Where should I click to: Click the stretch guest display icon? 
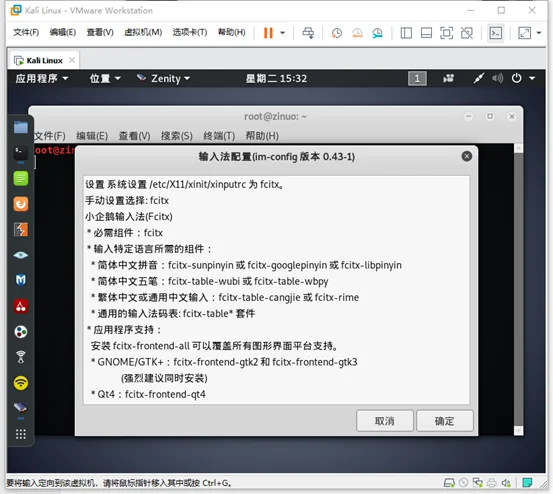(x=524, y=33)
